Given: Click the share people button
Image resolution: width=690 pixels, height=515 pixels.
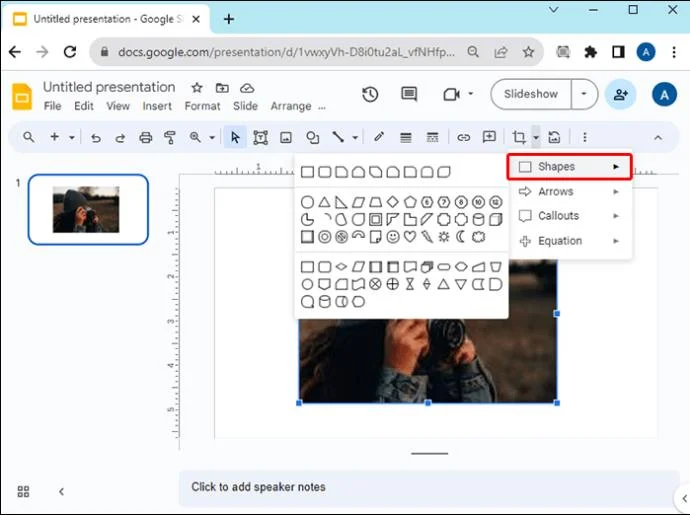Looking at the screenshot, I should point(621,94).
